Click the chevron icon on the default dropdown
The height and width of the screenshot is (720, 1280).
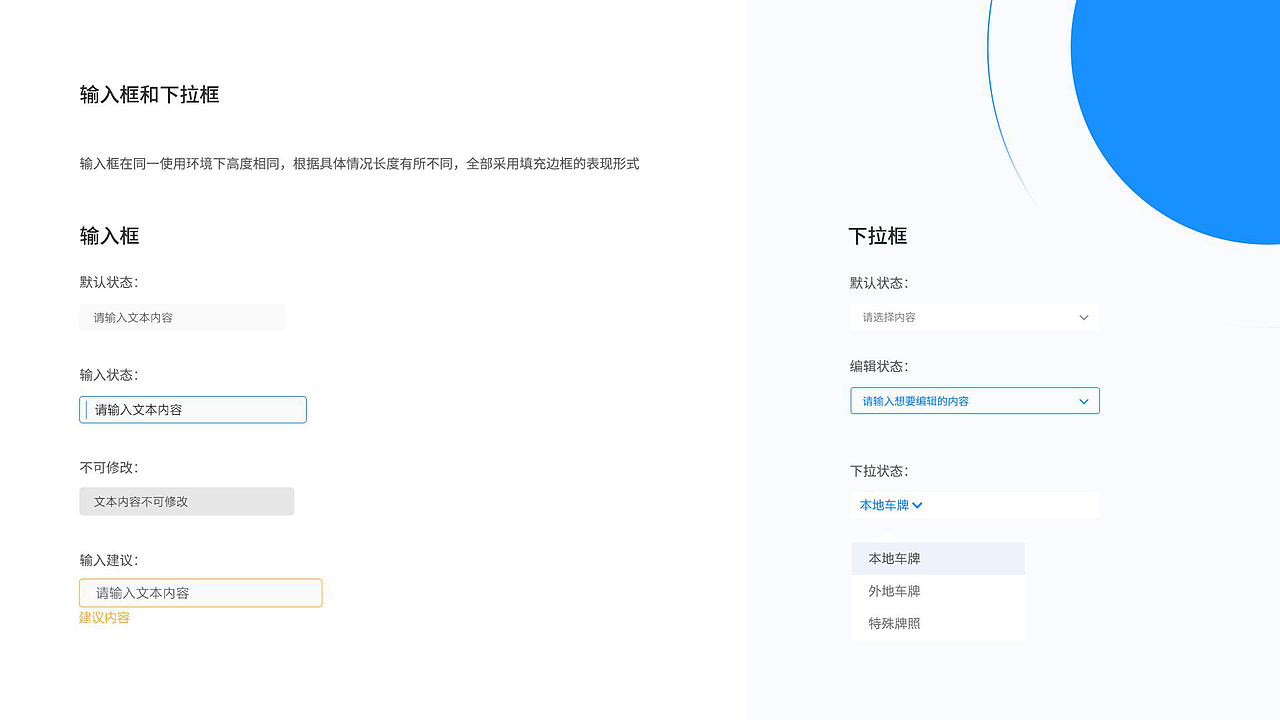coord(1083,317)
